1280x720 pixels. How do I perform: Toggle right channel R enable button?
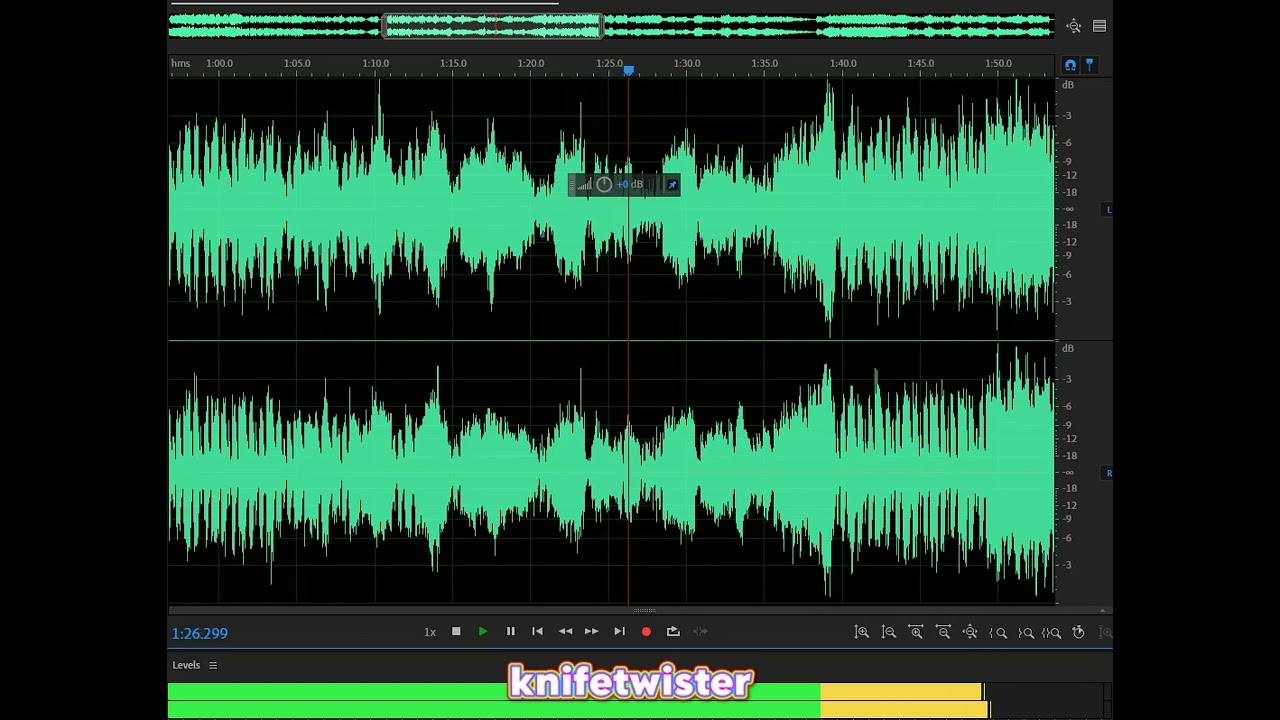(1108, 473)
